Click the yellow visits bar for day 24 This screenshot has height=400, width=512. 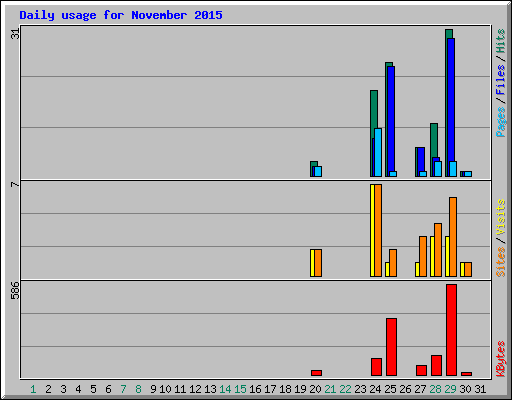point(372,230)
